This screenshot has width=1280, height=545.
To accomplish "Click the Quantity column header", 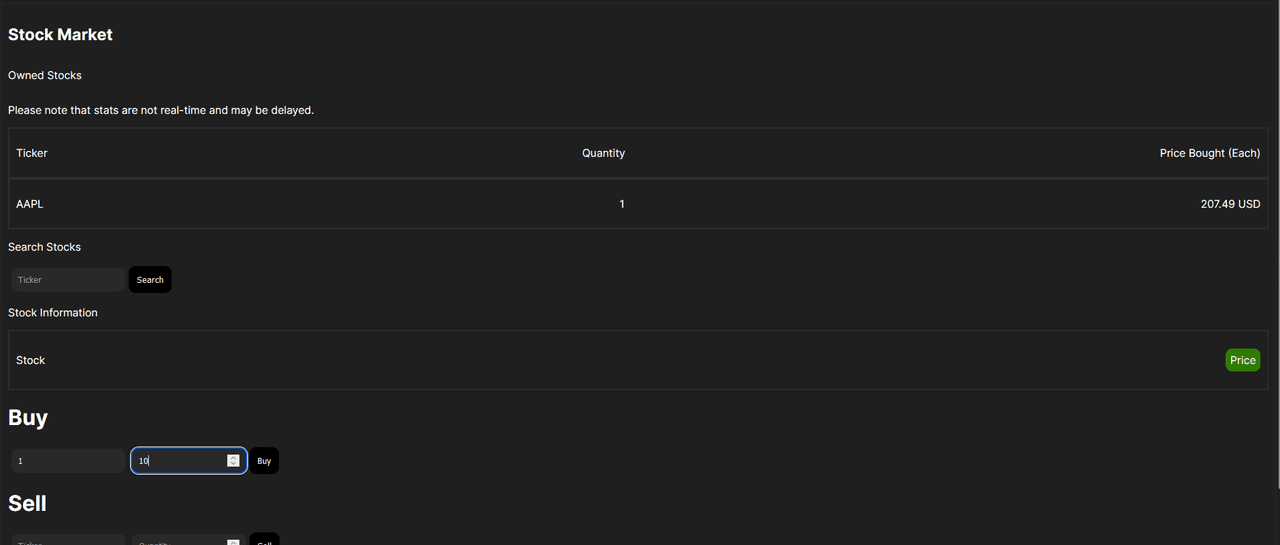I will tap(603, 153).
